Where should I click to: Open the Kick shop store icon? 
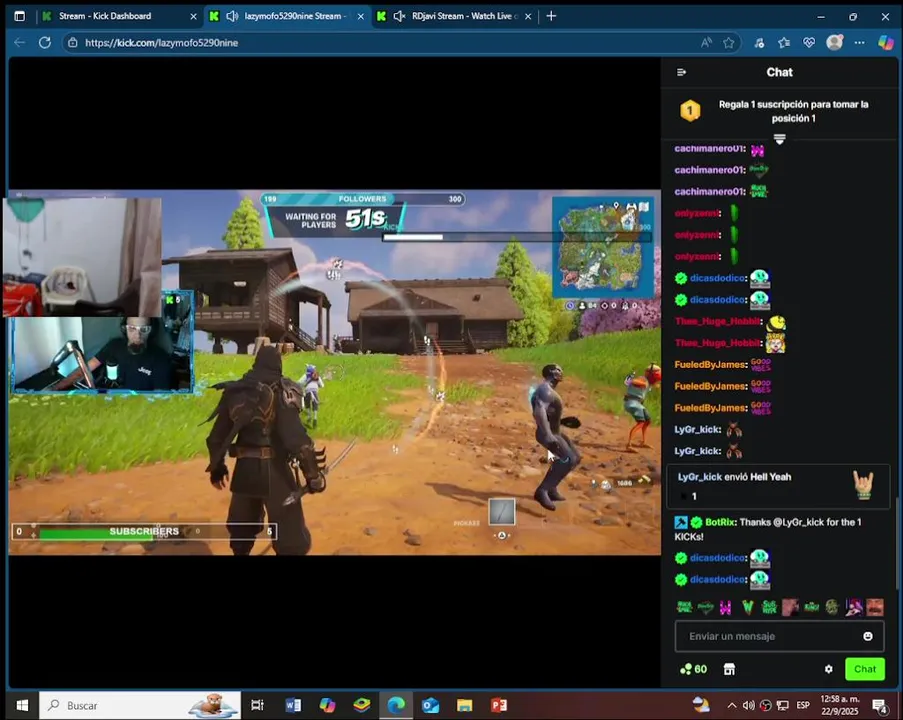click(x=729, y=669)
